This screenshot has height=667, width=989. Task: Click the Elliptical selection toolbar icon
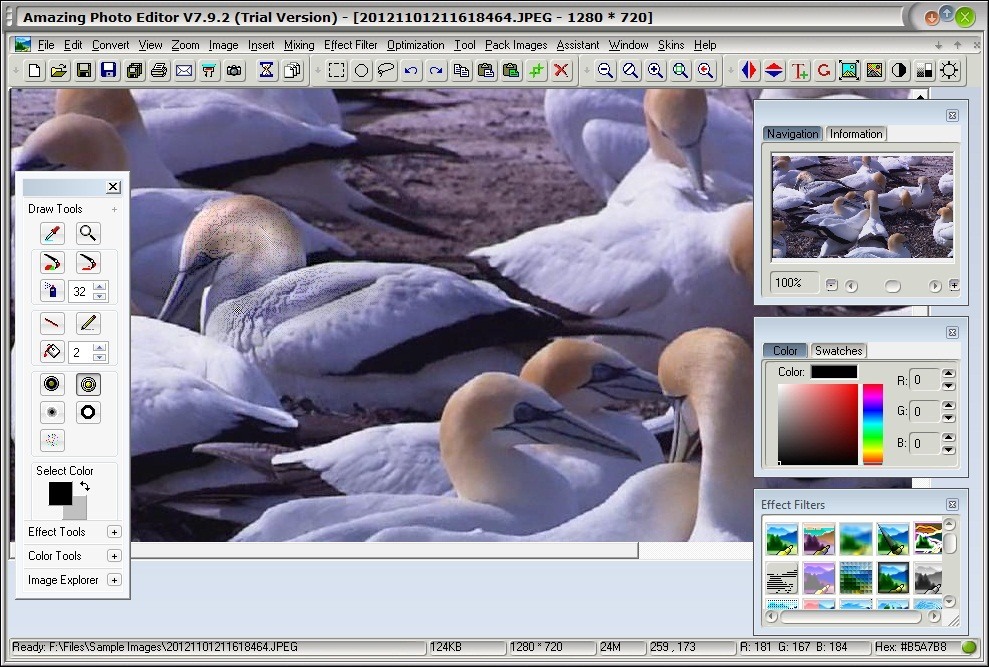(x=361, y=70)
